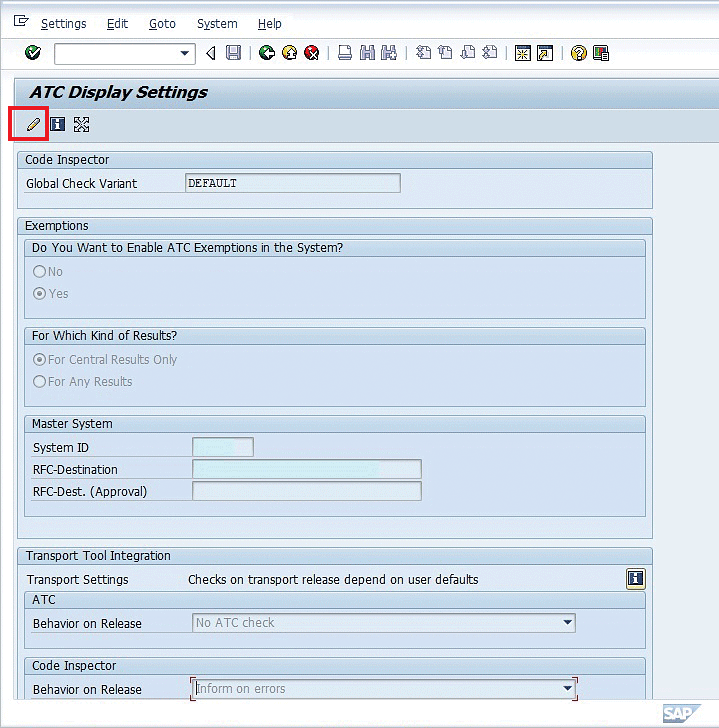
Task: Click the green Back arrow icon
Action: (x=266, y=53)
